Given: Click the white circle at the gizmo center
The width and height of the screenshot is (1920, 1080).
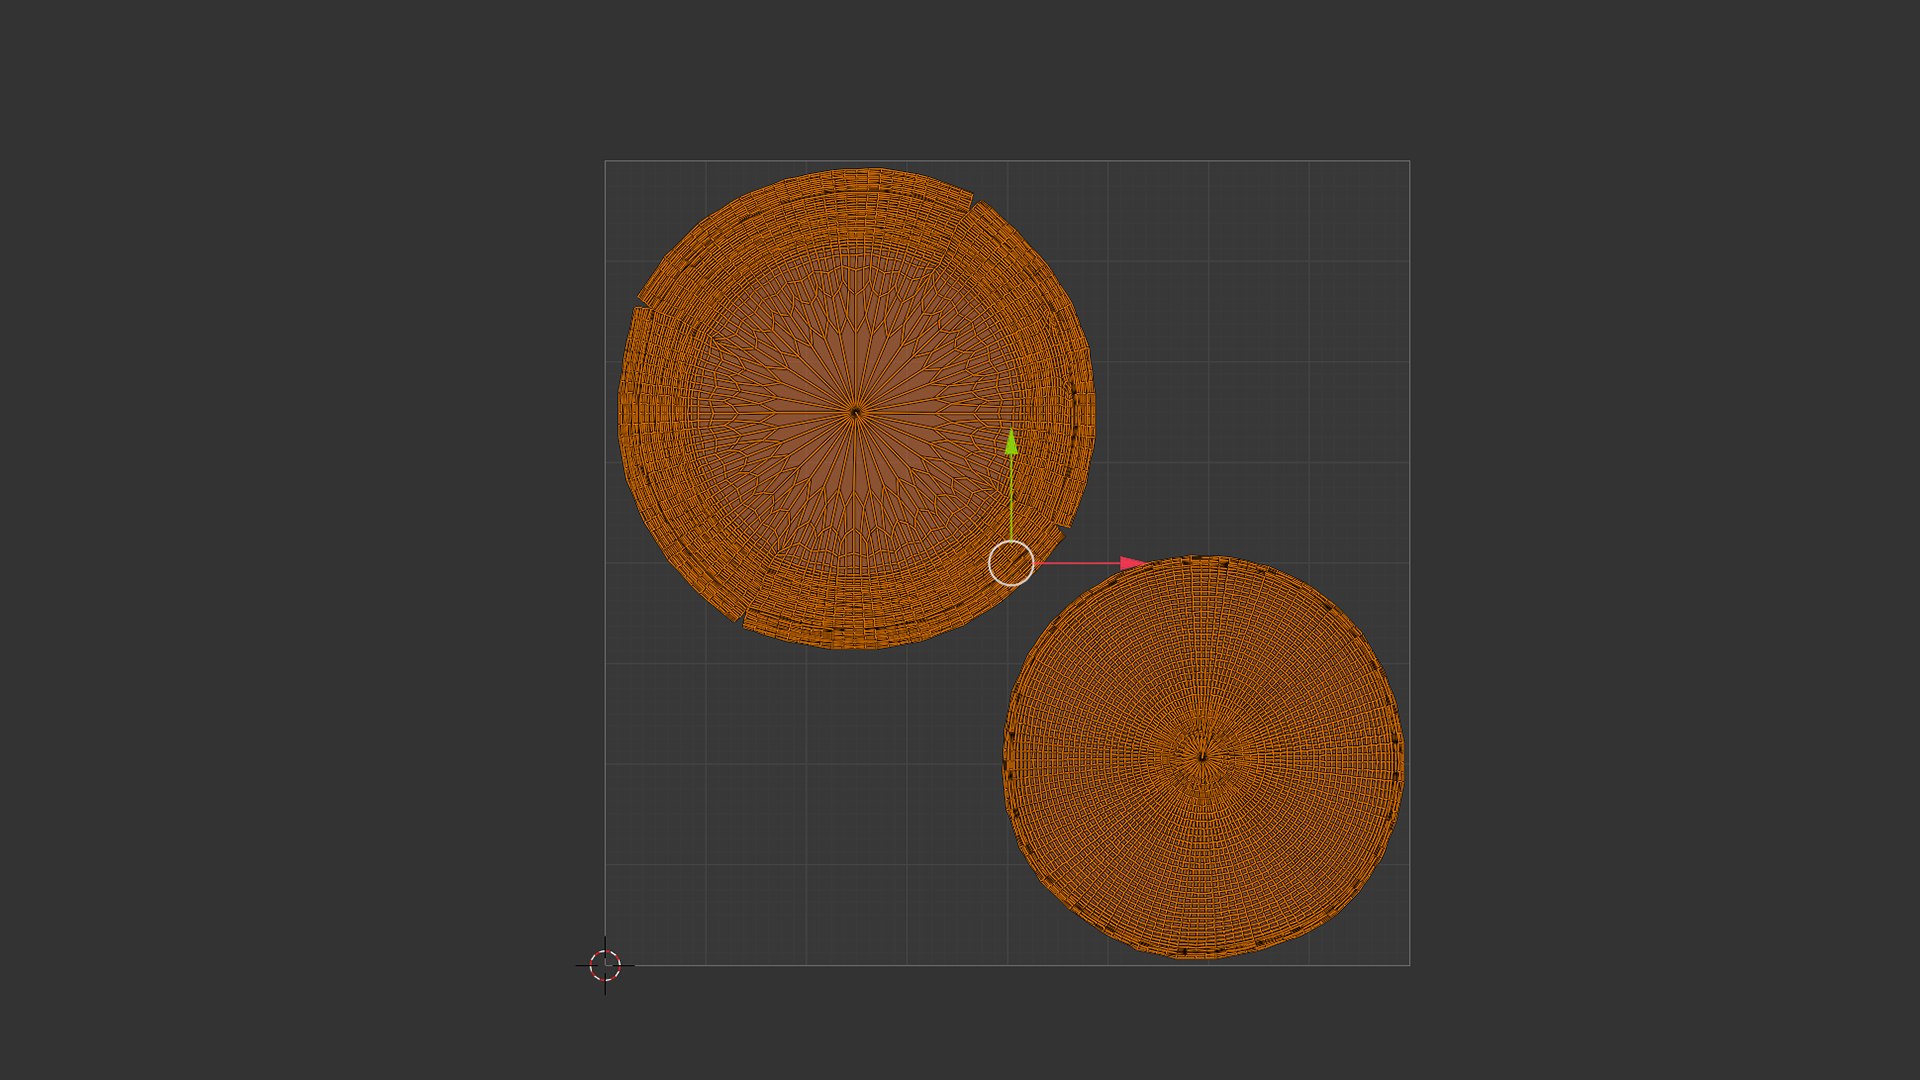Looking at the screenshot, I should tap(1011, 564).
